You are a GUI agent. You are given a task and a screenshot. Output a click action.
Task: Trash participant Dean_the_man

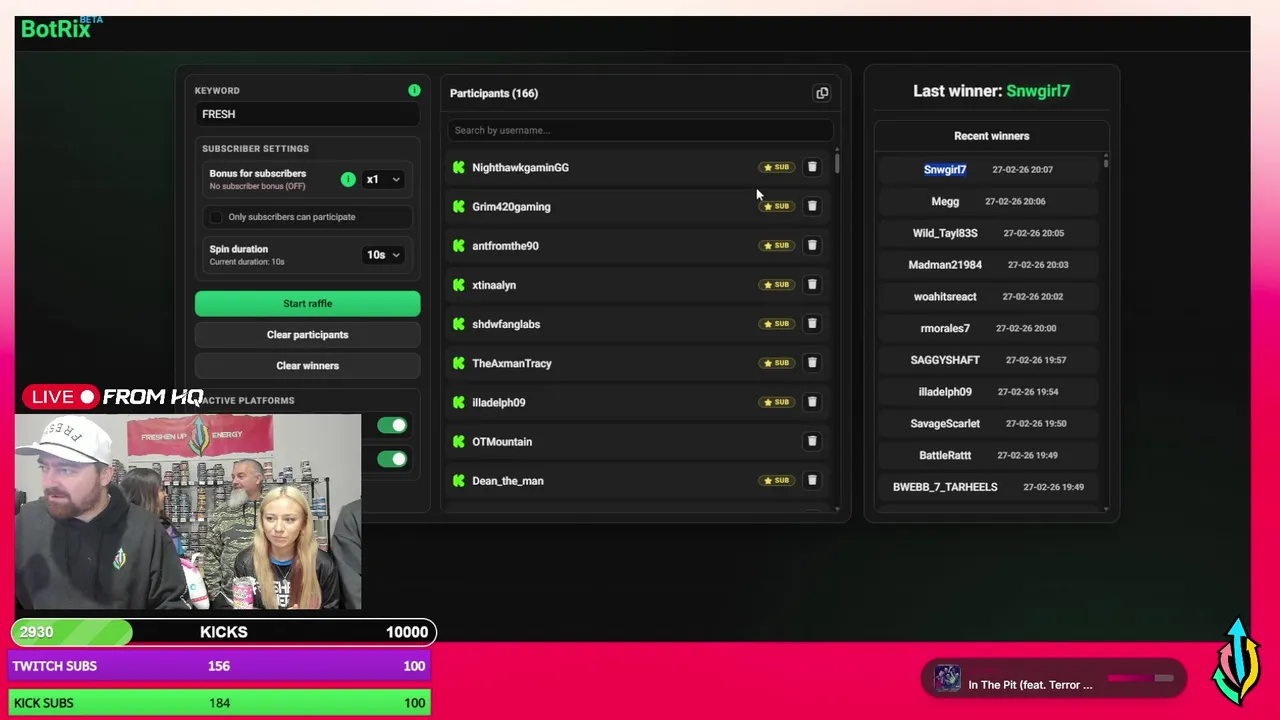[x=812, y=480]
